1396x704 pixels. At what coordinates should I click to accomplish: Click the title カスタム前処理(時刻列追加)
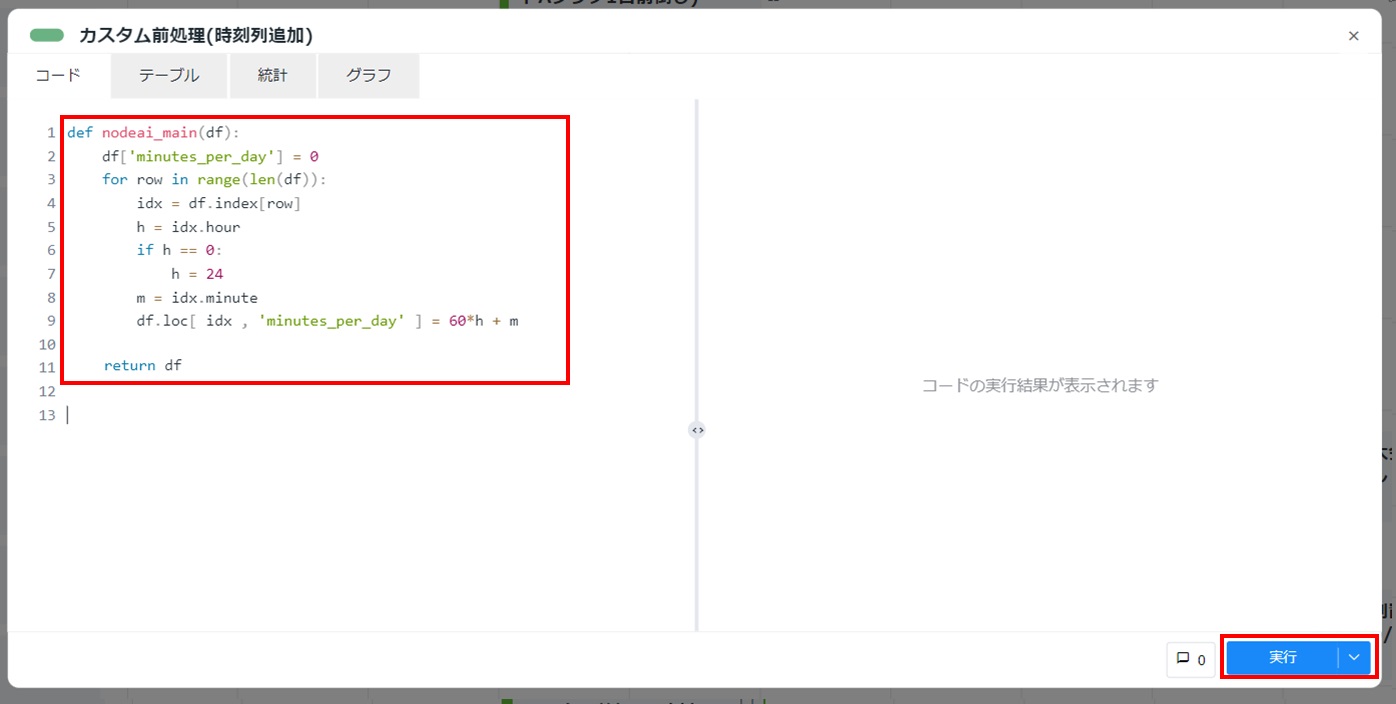click(x=196, y=36)
